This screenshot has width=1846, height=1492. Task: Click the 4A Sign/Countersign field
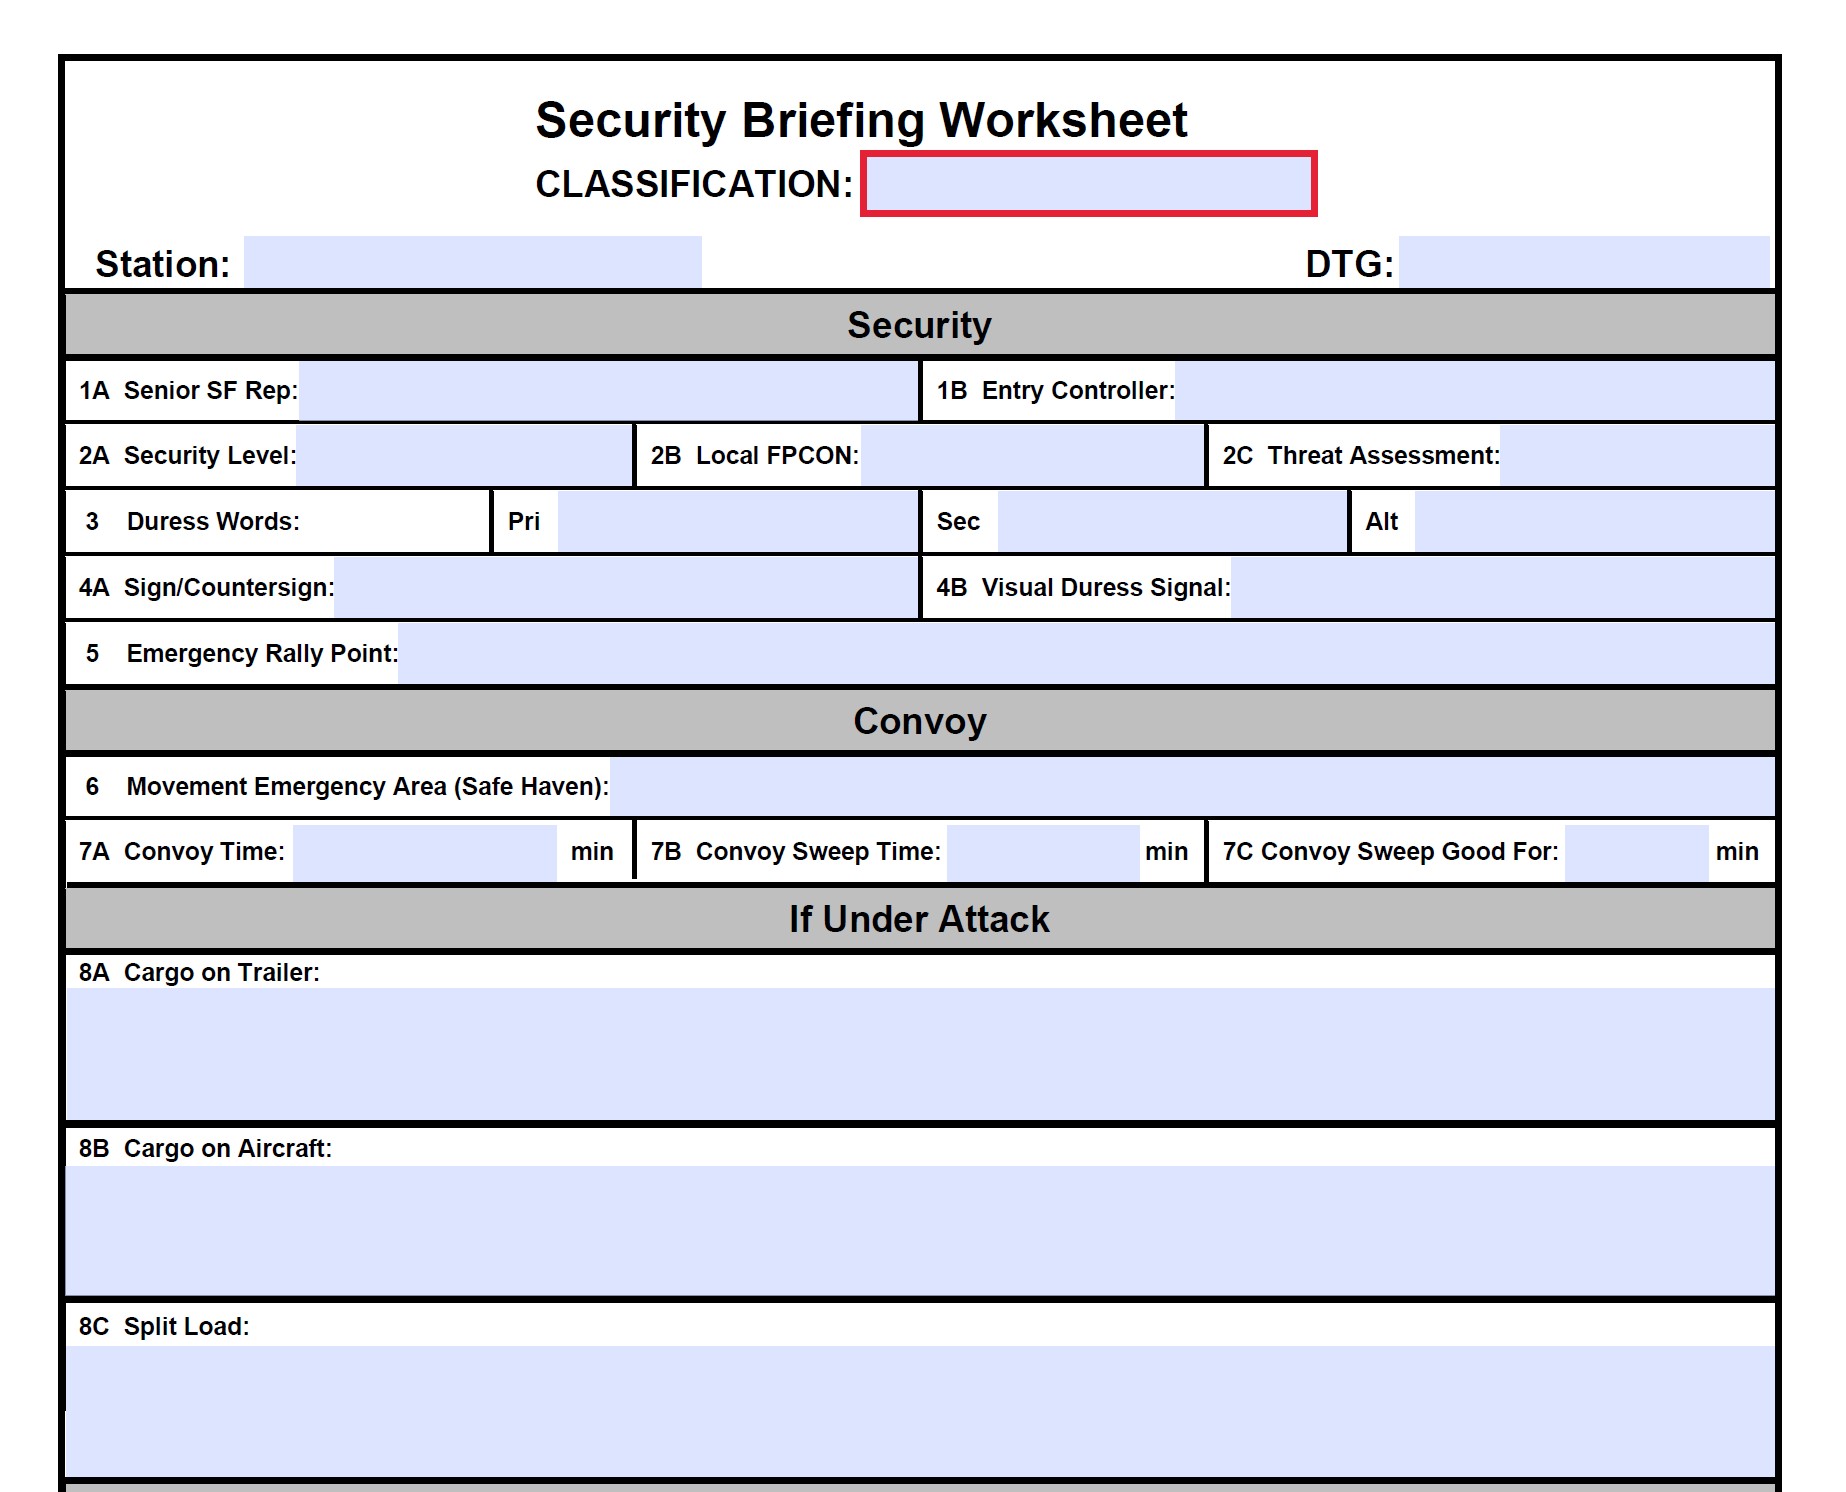[x=626, y=588]
